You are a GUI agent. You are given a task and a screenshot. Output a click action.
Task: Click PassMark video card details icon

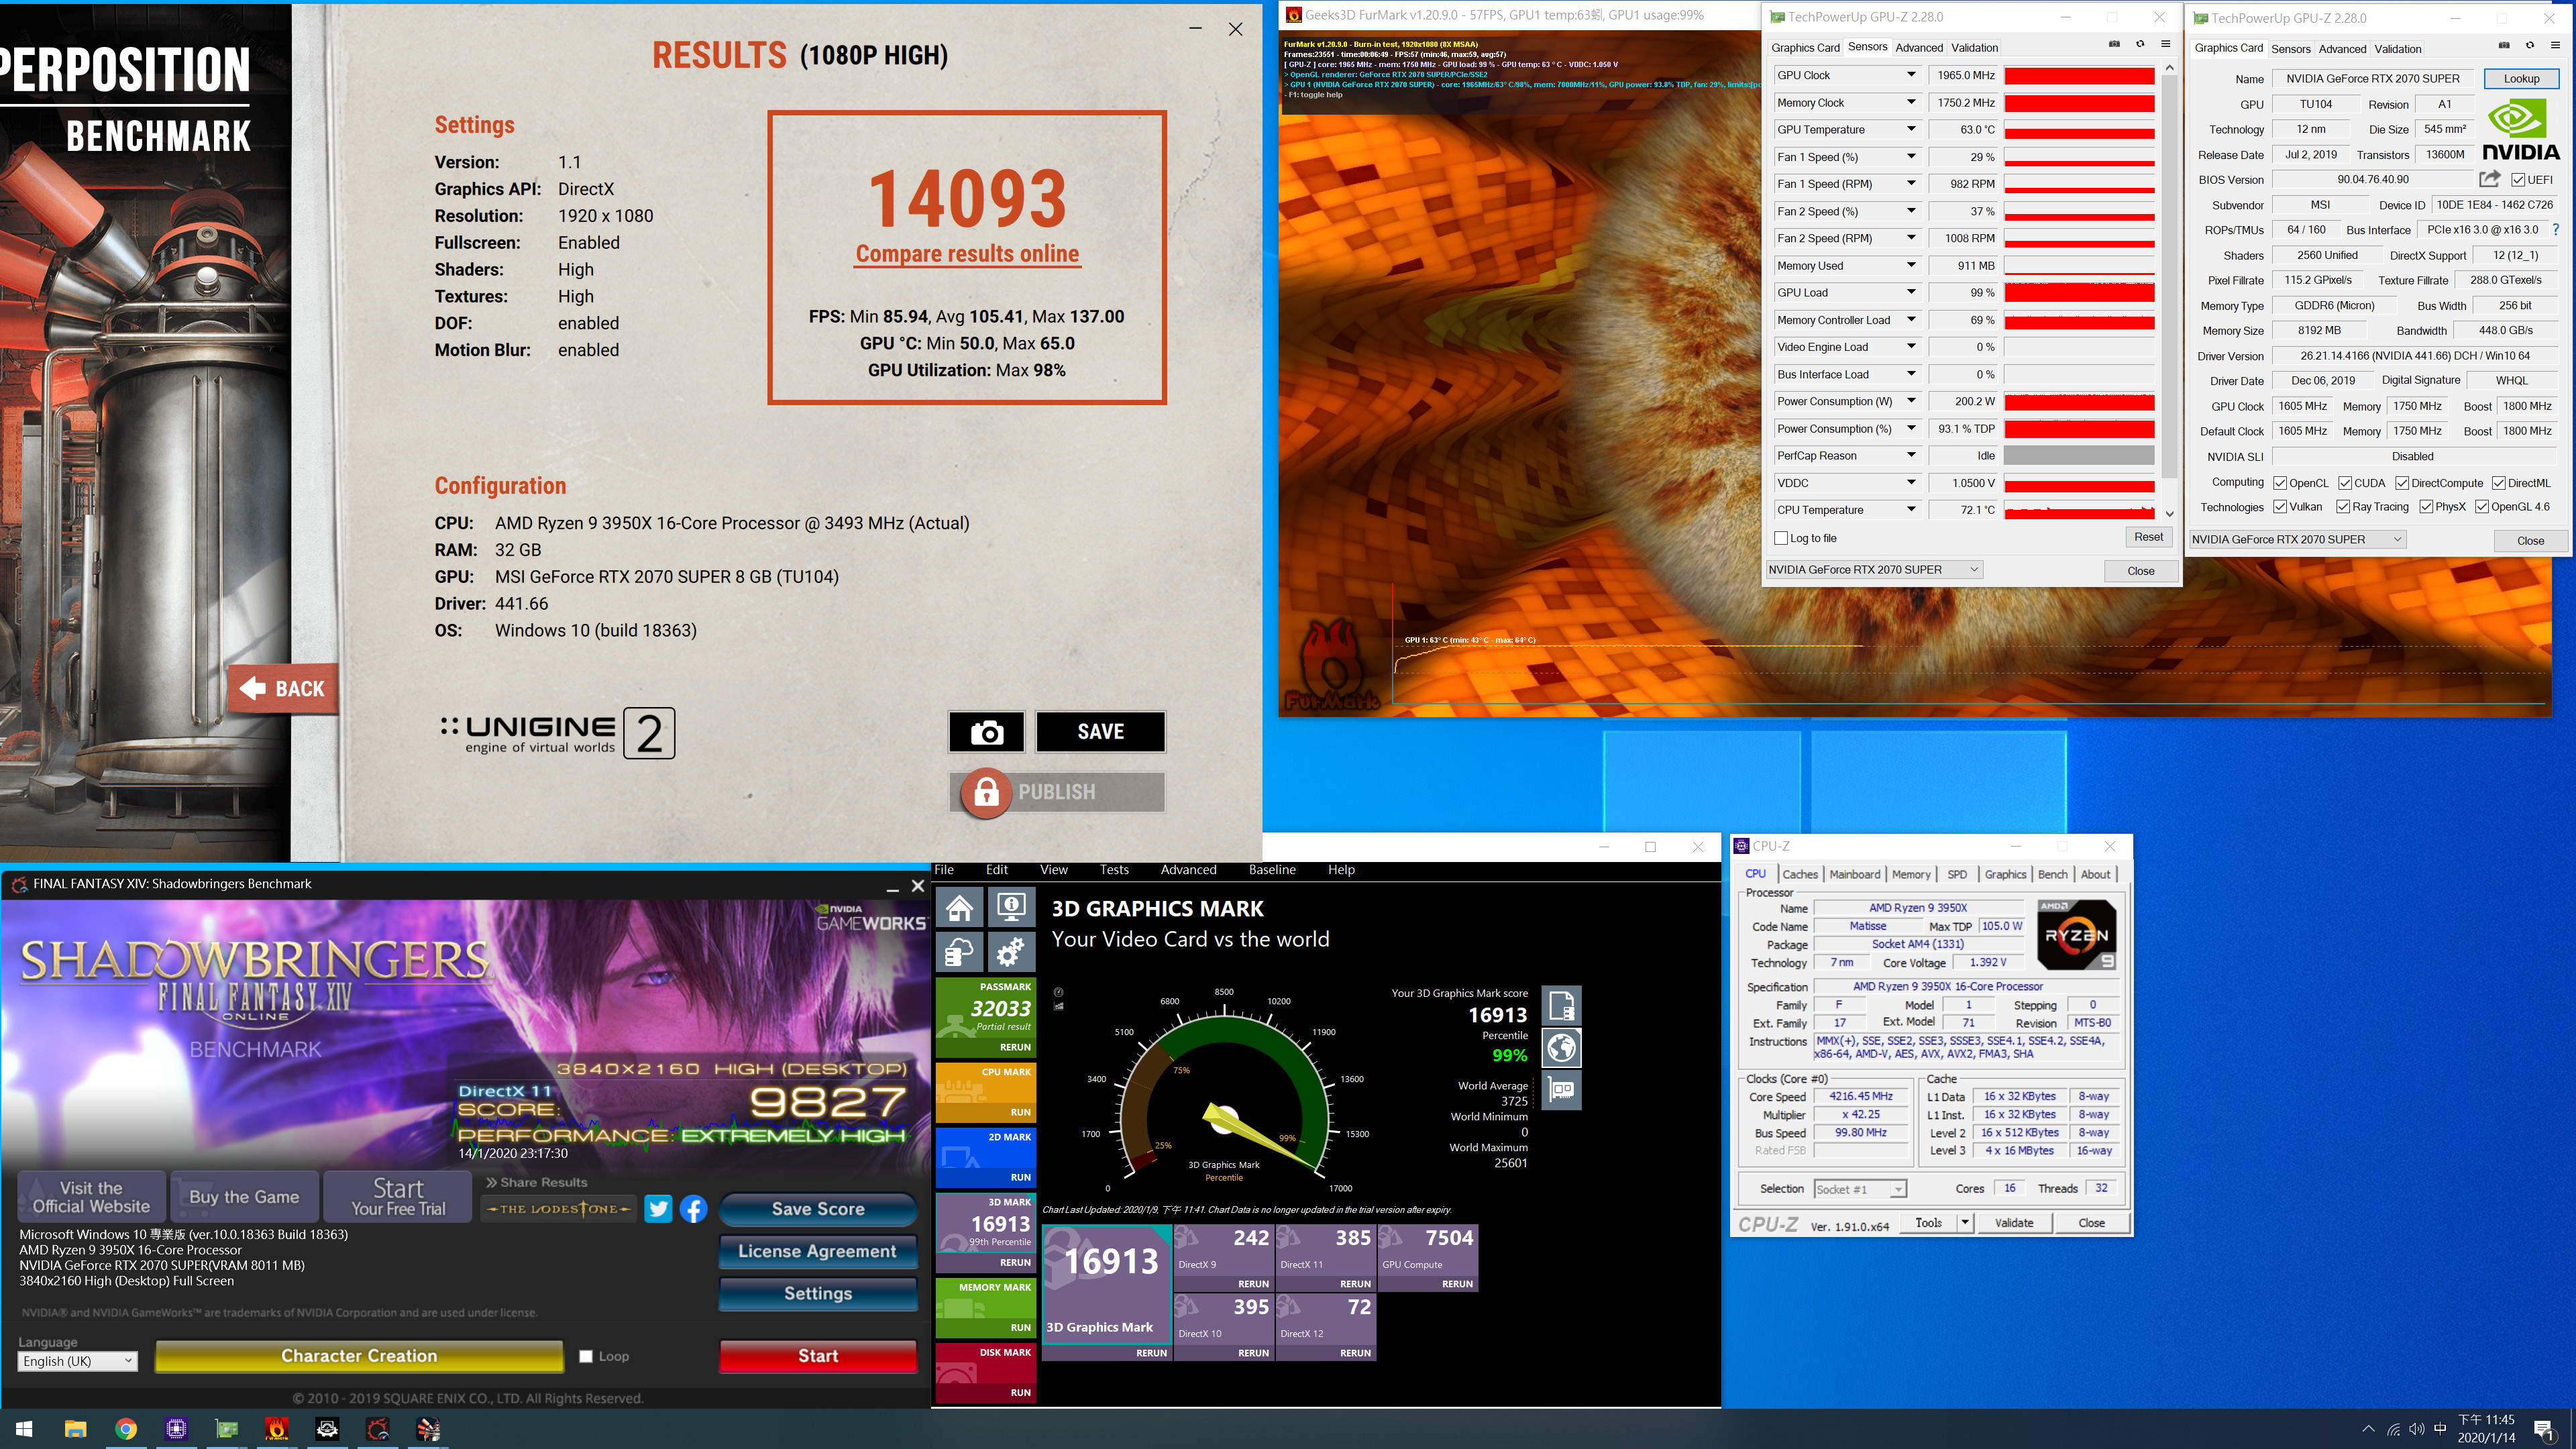(1562, 1090)
